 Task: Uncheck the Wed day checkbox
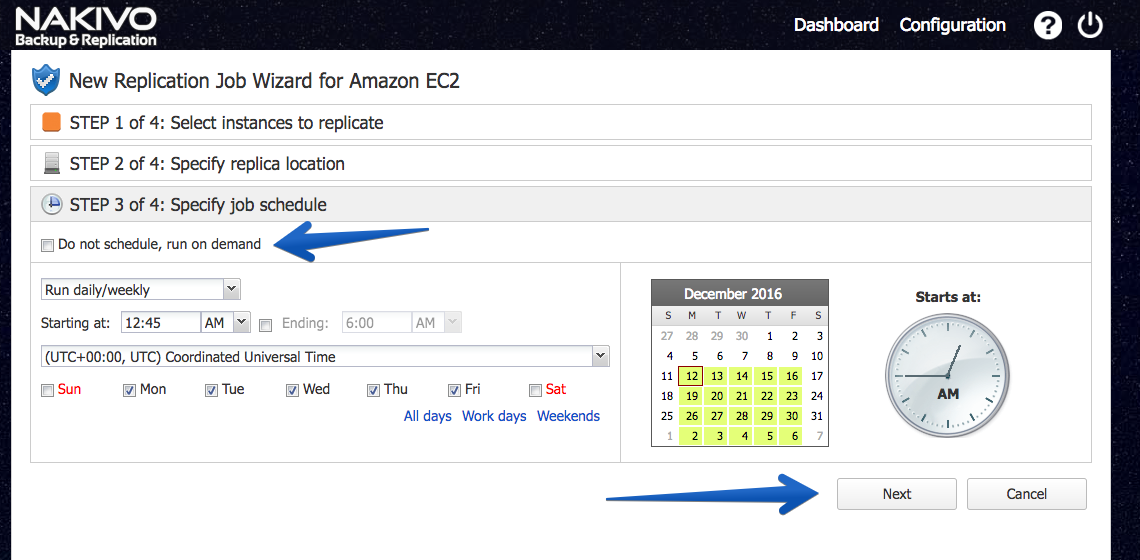pyautogui.click(x=292, y=391)
